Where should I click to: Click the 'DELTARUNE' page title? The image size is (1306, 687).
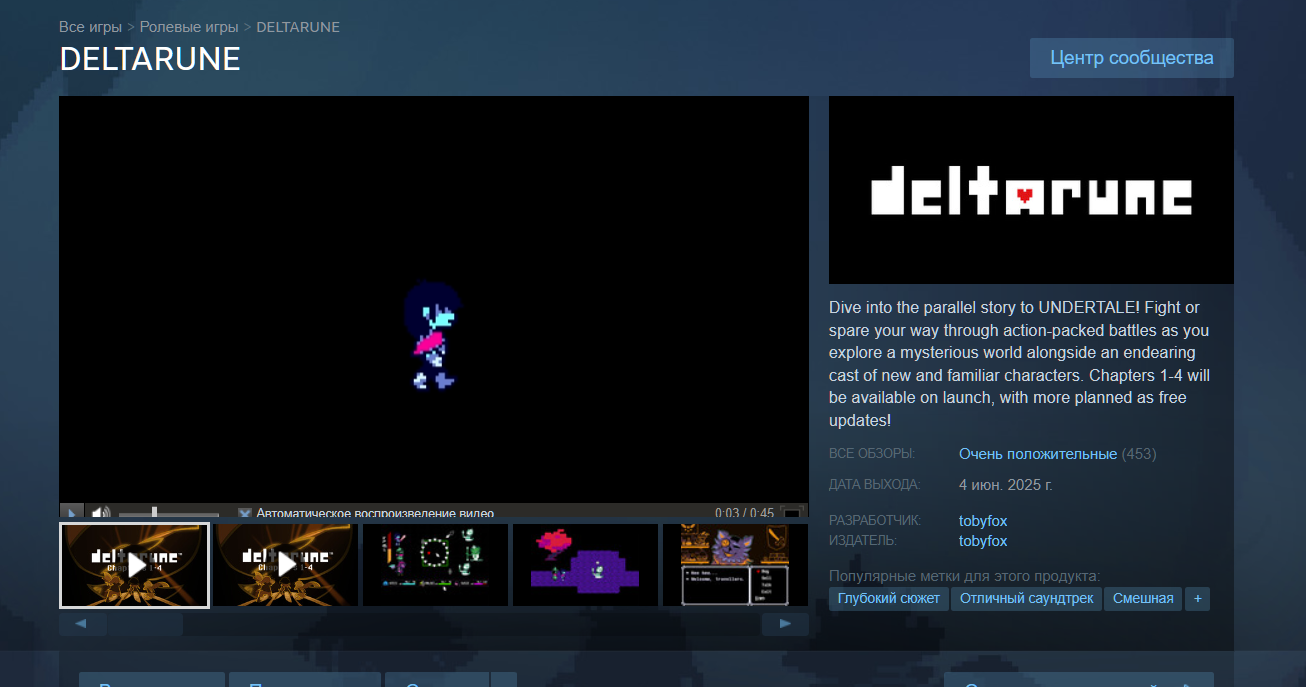(x=150, y=59)
